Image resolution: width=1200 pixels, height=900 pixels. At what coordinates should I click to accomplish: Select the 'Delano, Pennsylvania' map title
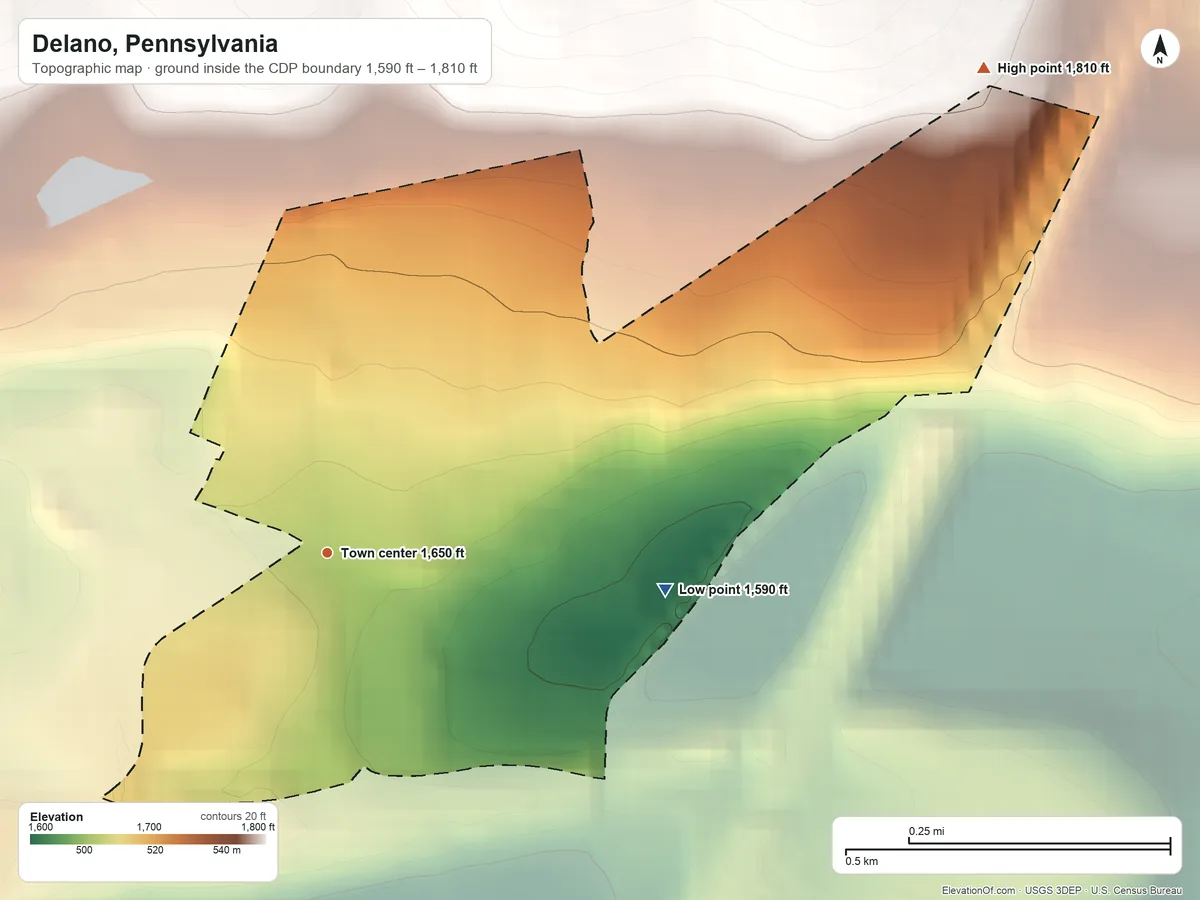tap(155, 44)
